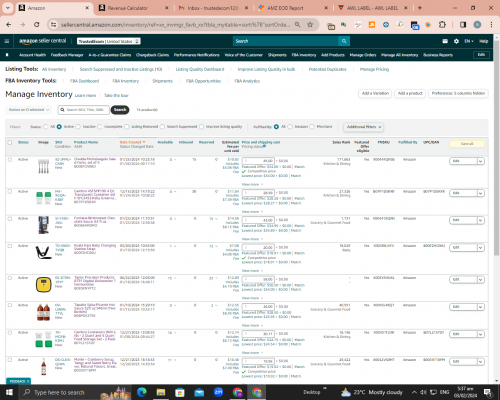The image size is (500, 400).
Task: Open the Listing Quality Dashboard link
Action: tap(200, 69)
